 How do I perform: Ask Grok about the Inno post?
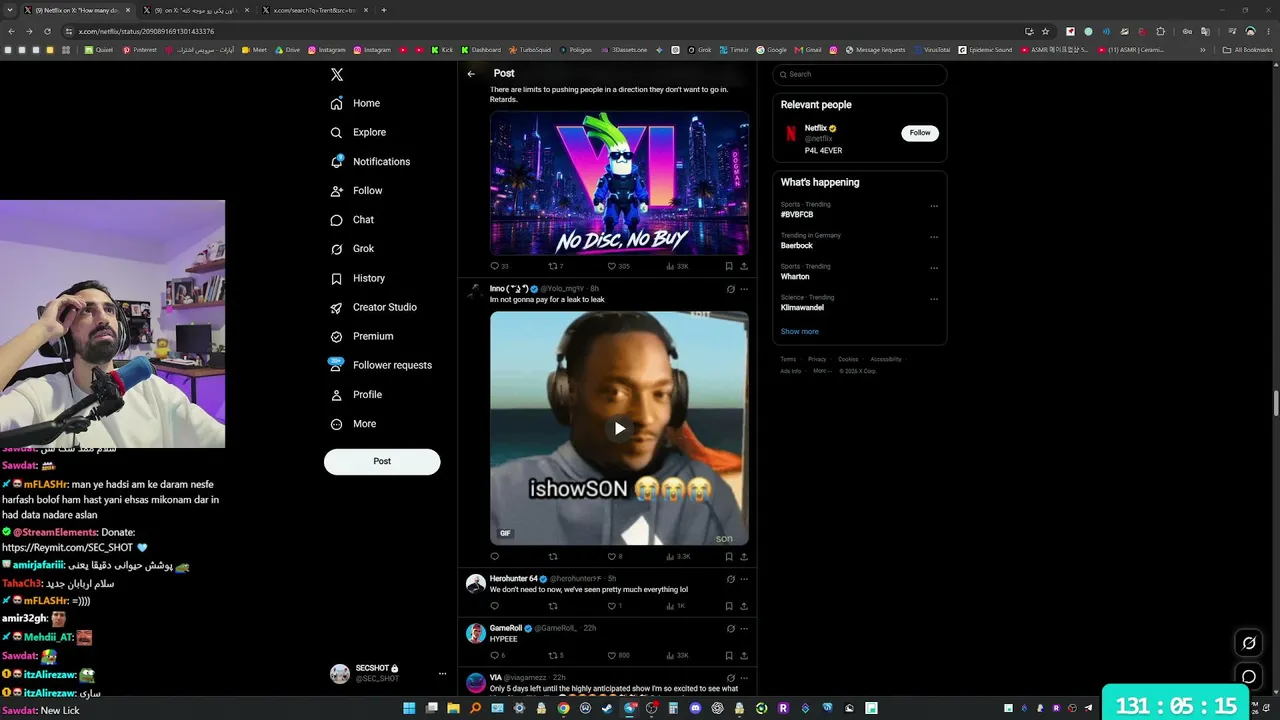pos(730,289)
